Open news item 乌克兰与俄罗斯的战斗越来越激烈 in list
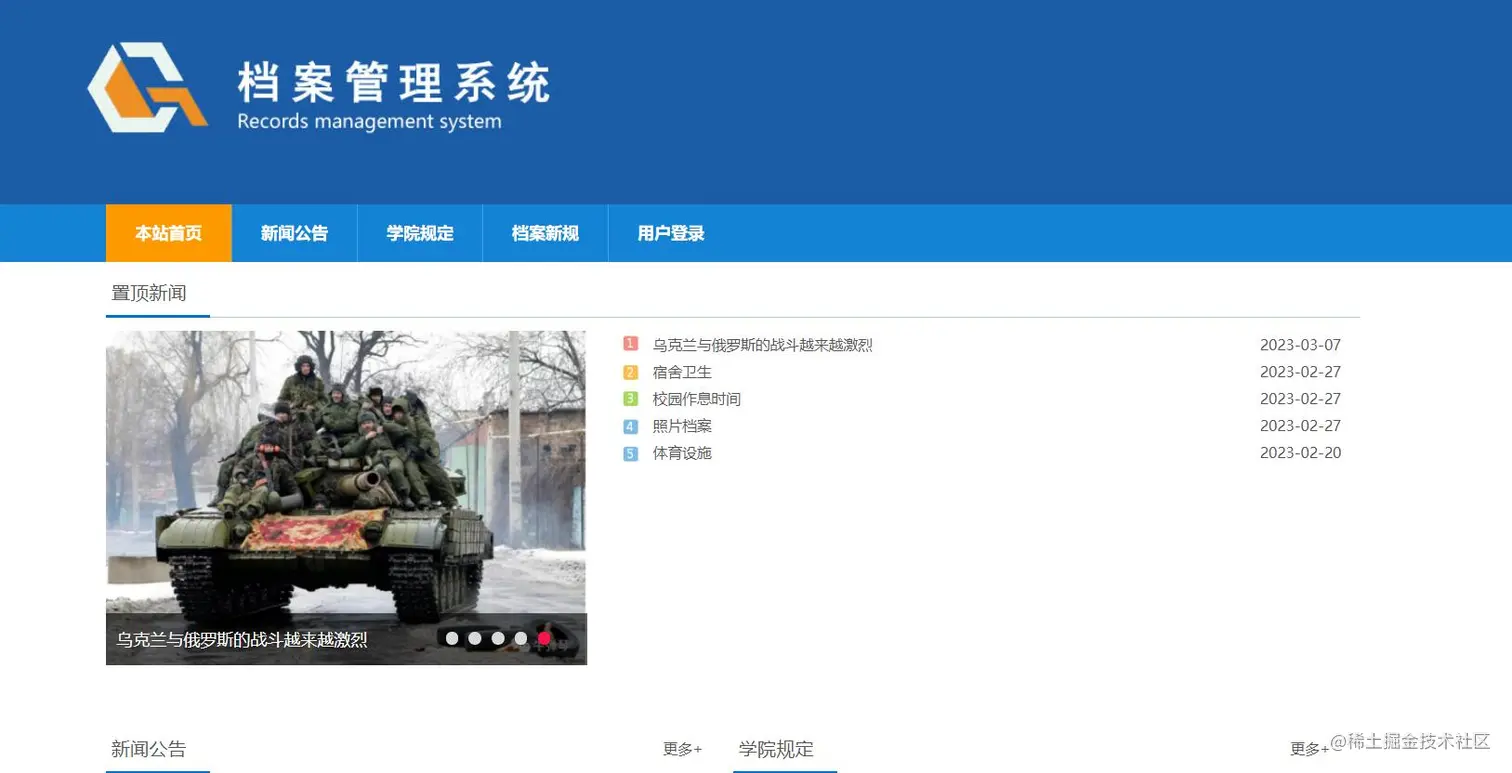The width and height of the screenshot is (1512, 773). coord(763,345)
